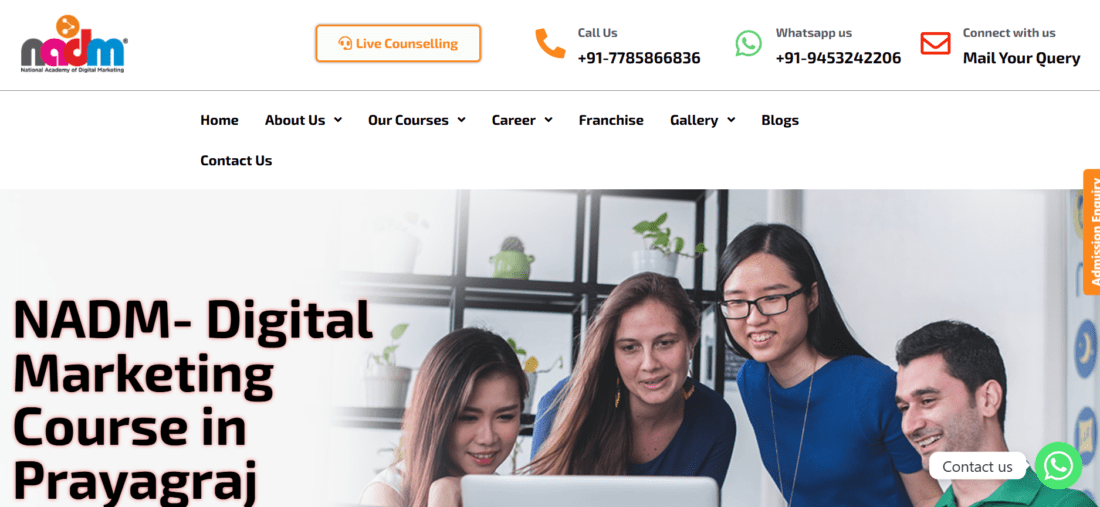Open the Blogs menu item
Image resolution: width=1100 pixels, height=507 pixels.
click(780, 120)
